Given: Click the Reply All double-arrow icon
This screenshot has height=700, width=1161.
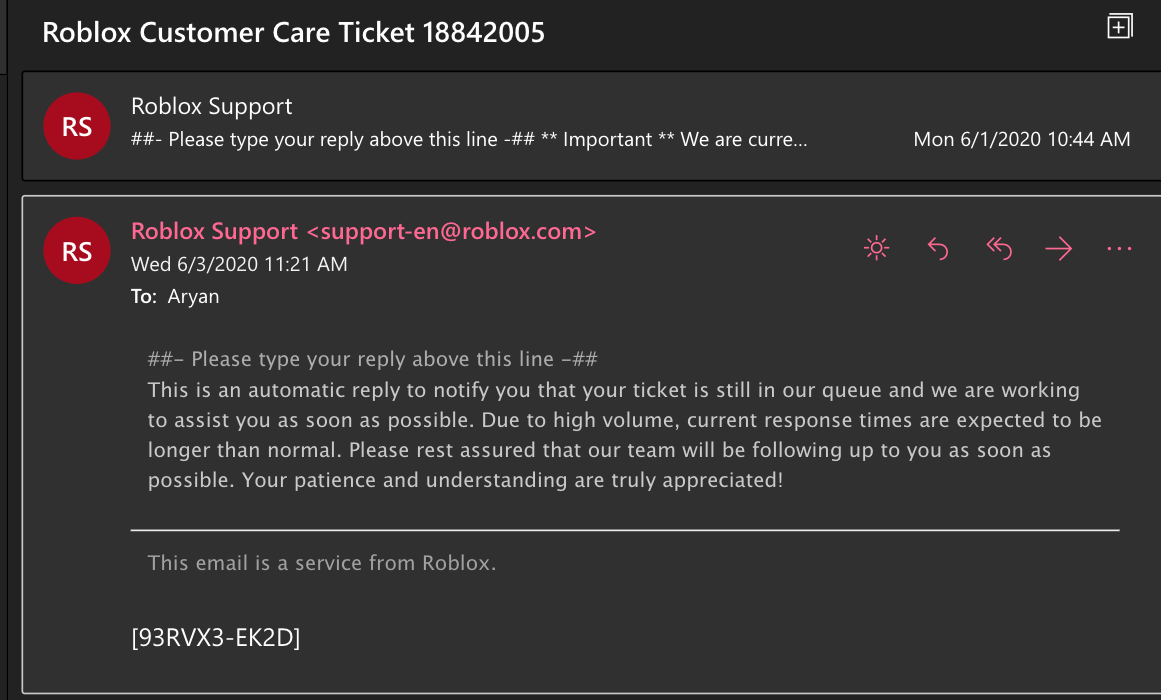Looking at the screenshot, I should pyautogui.click(x=999, y=249).
